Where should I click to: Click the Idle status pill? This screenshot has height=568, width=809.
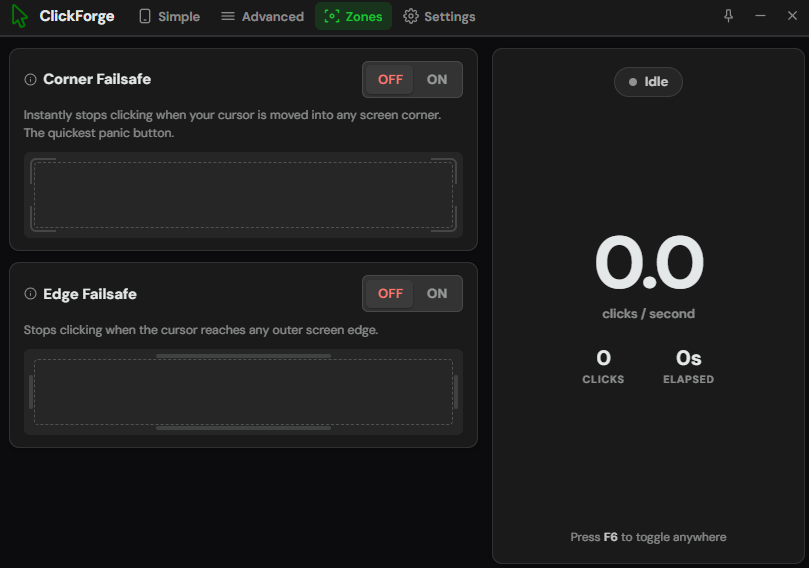click(648, 82)
